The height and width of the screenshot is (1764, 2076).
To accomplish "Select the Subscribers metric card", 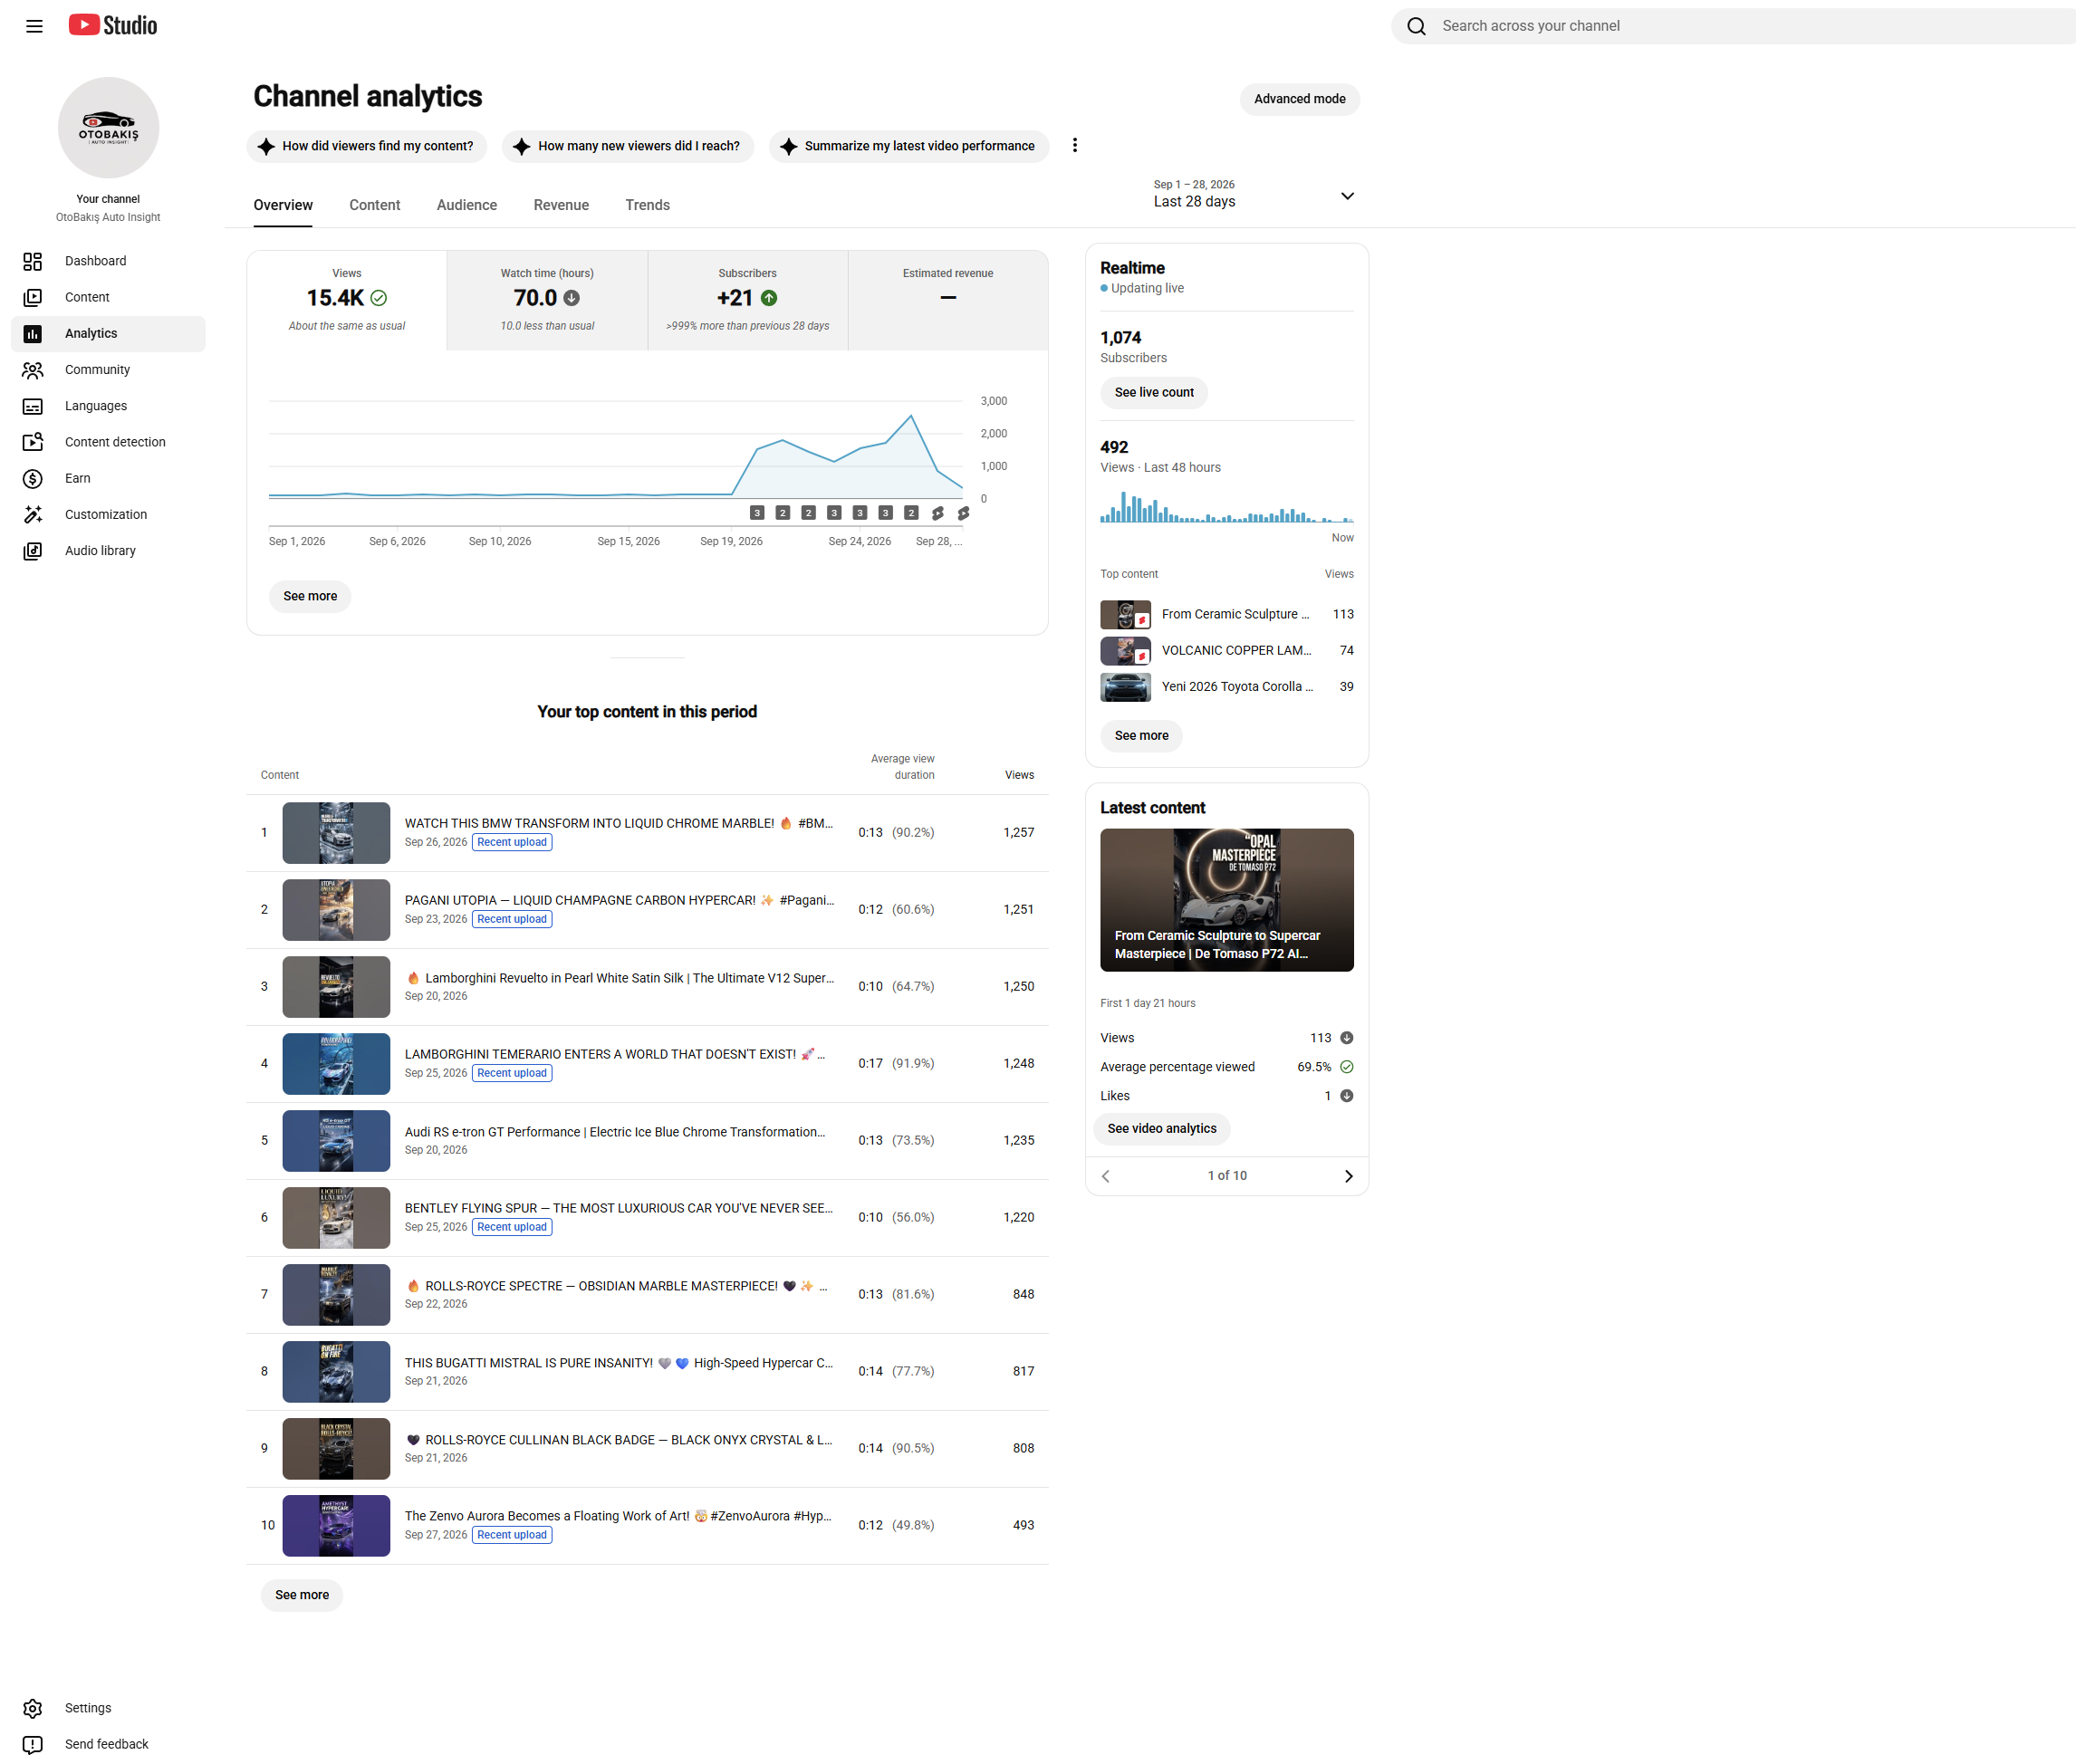I will tap(748, 300).
